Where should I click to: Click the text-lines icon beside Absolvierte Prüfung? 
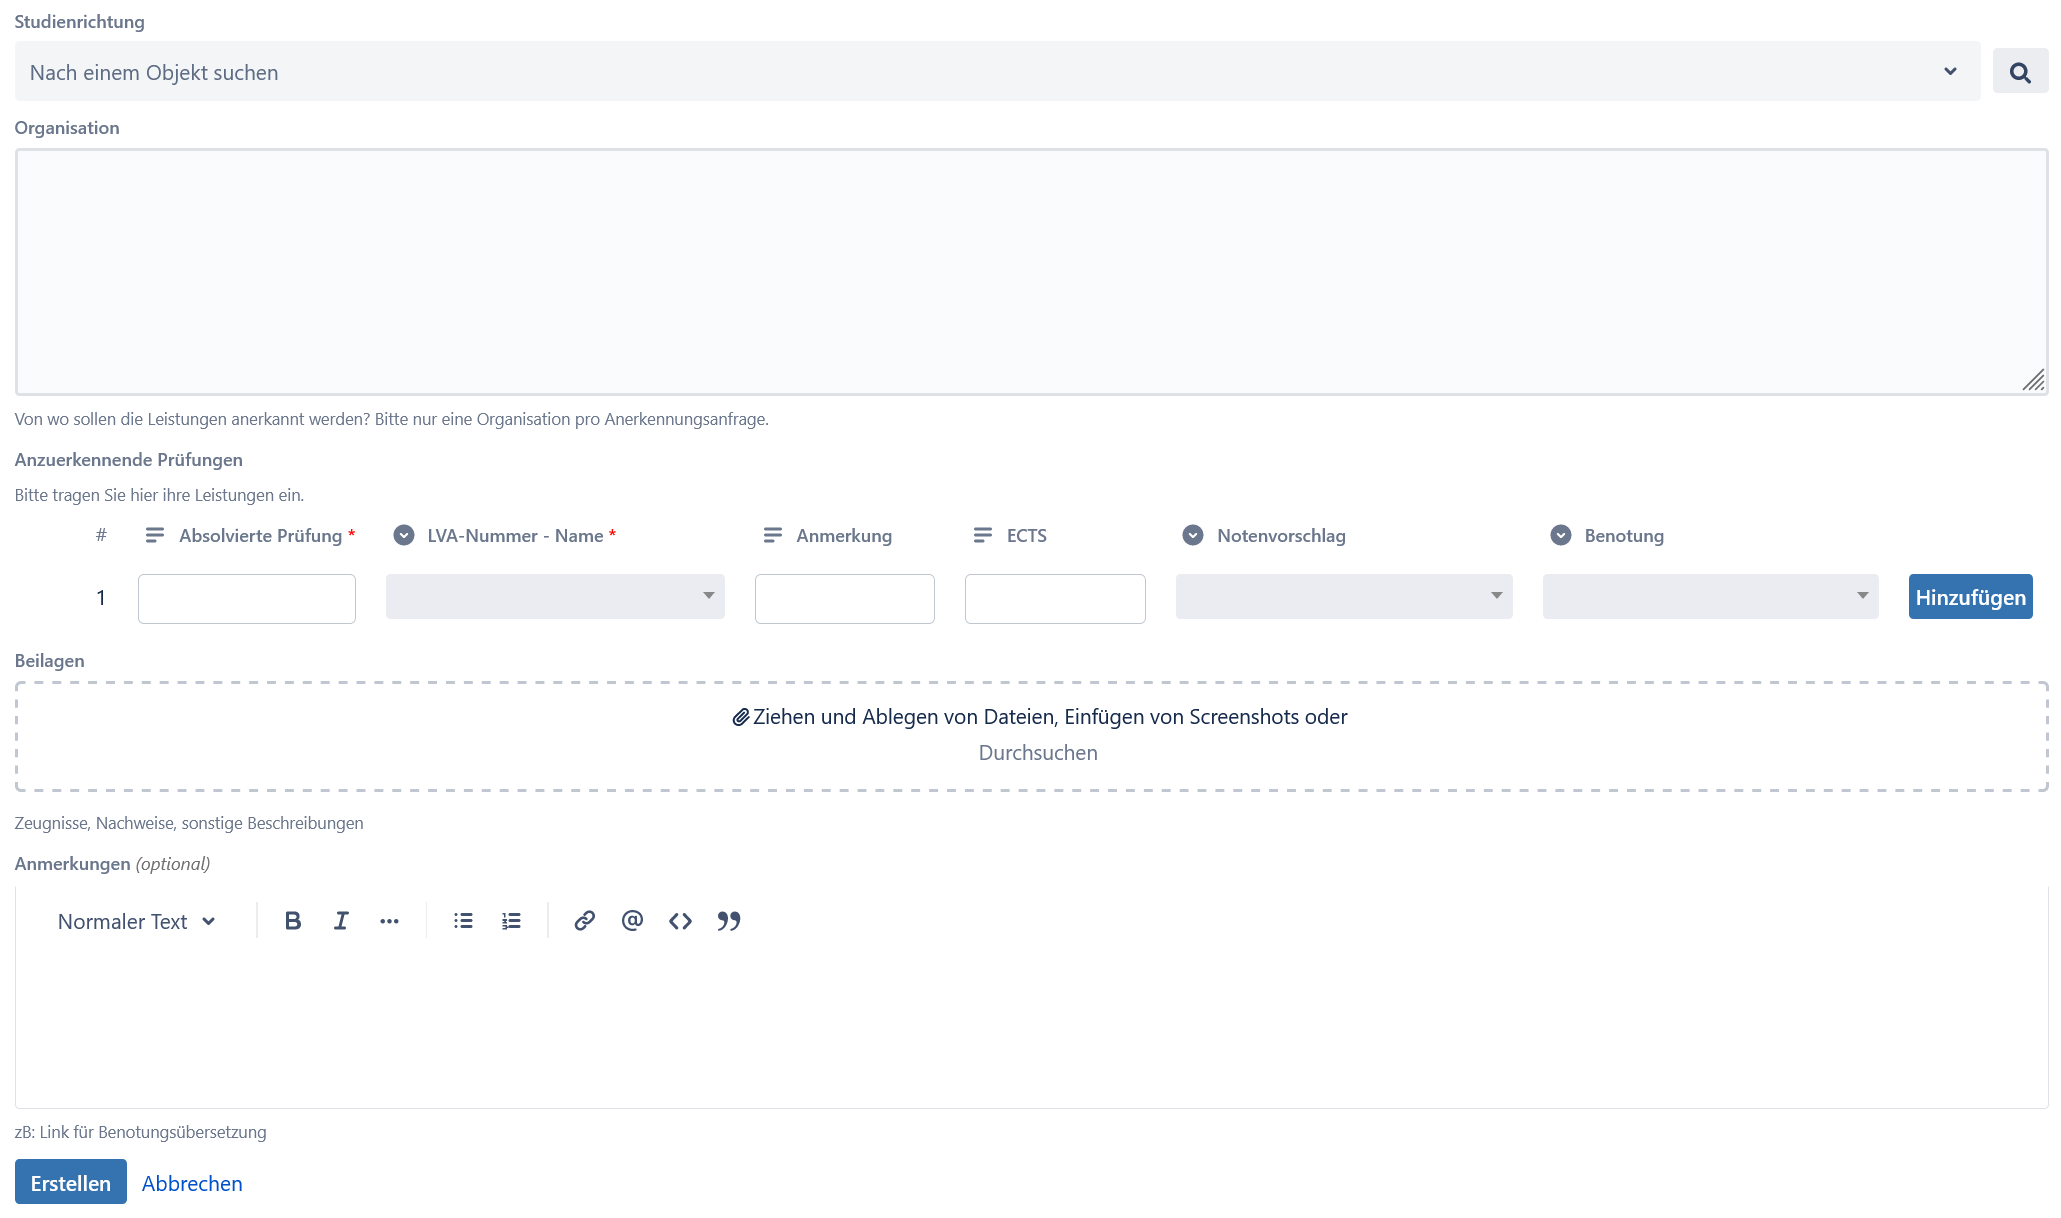(x=155, y=536)
